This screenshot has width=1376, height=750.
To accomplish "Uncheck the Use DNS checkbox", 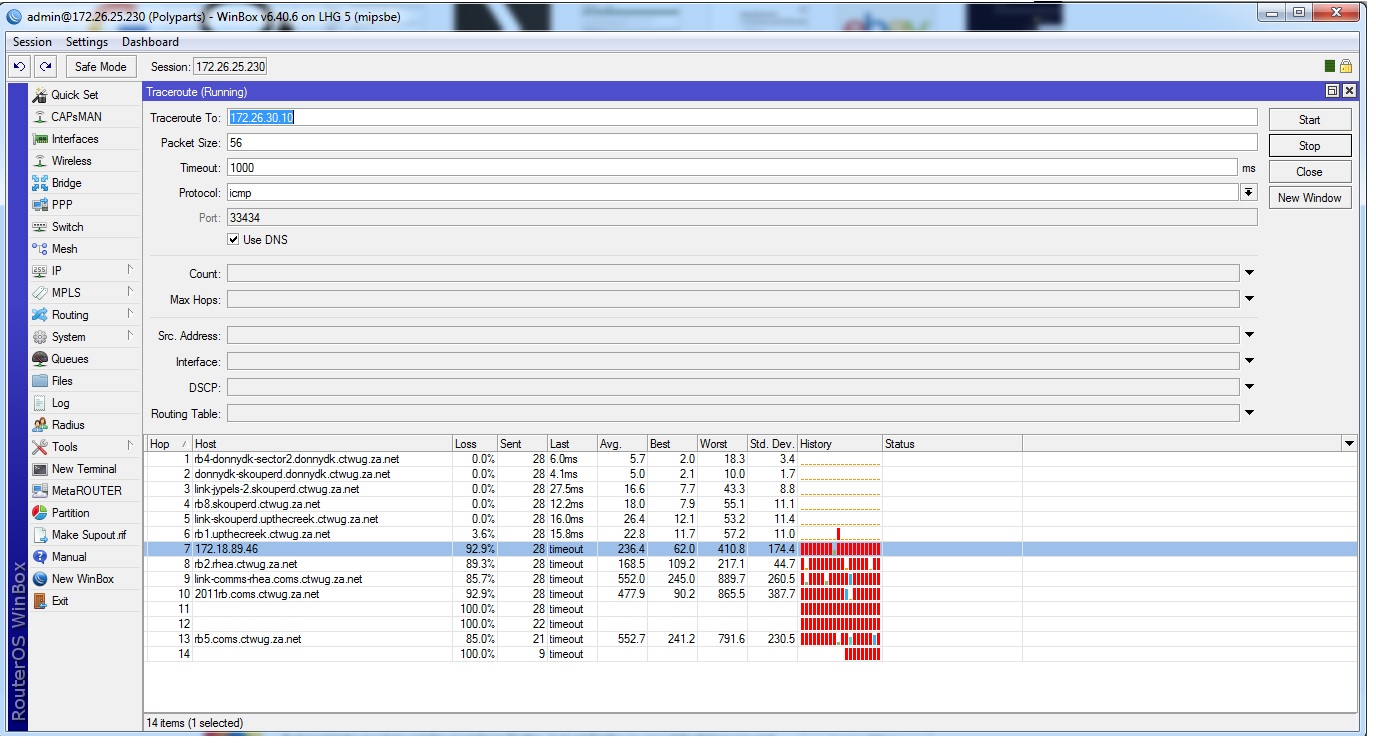I will (233, 240).
